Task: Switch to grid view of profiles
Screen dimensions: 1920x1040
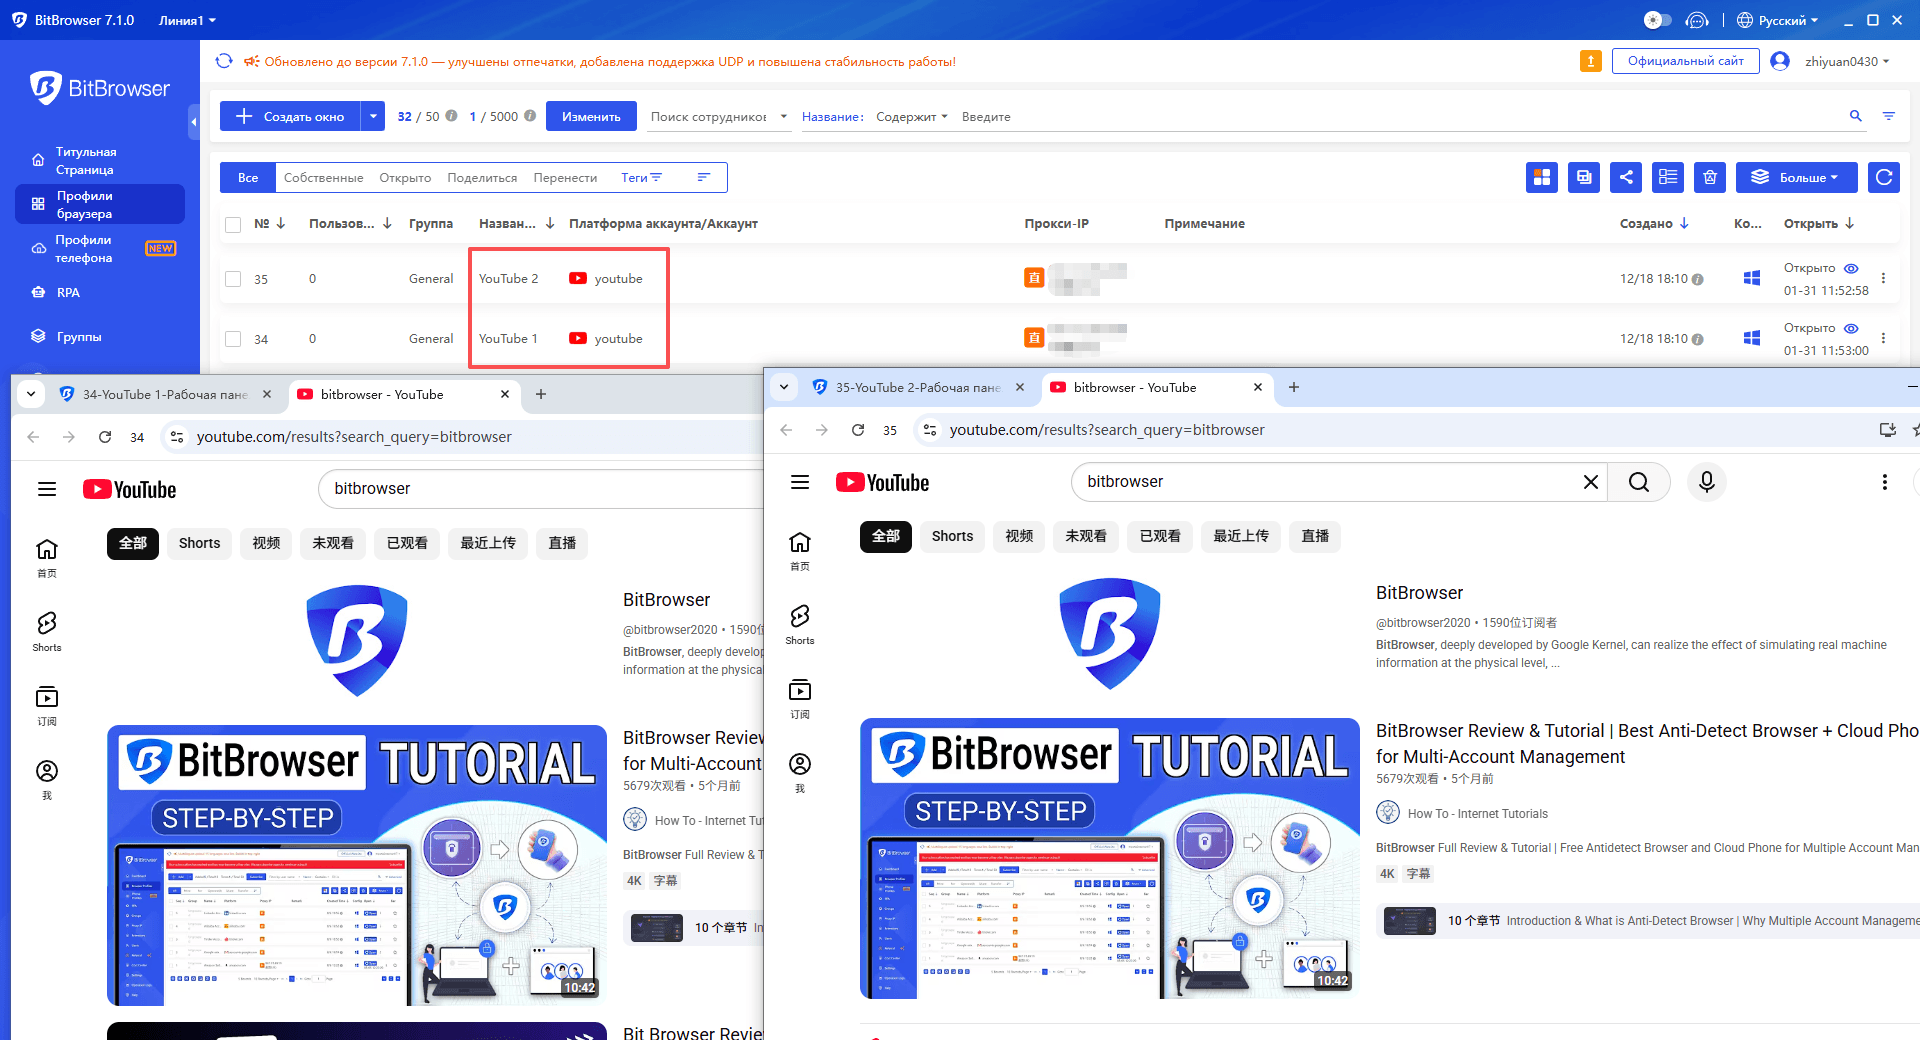Action: (1541, 177)
